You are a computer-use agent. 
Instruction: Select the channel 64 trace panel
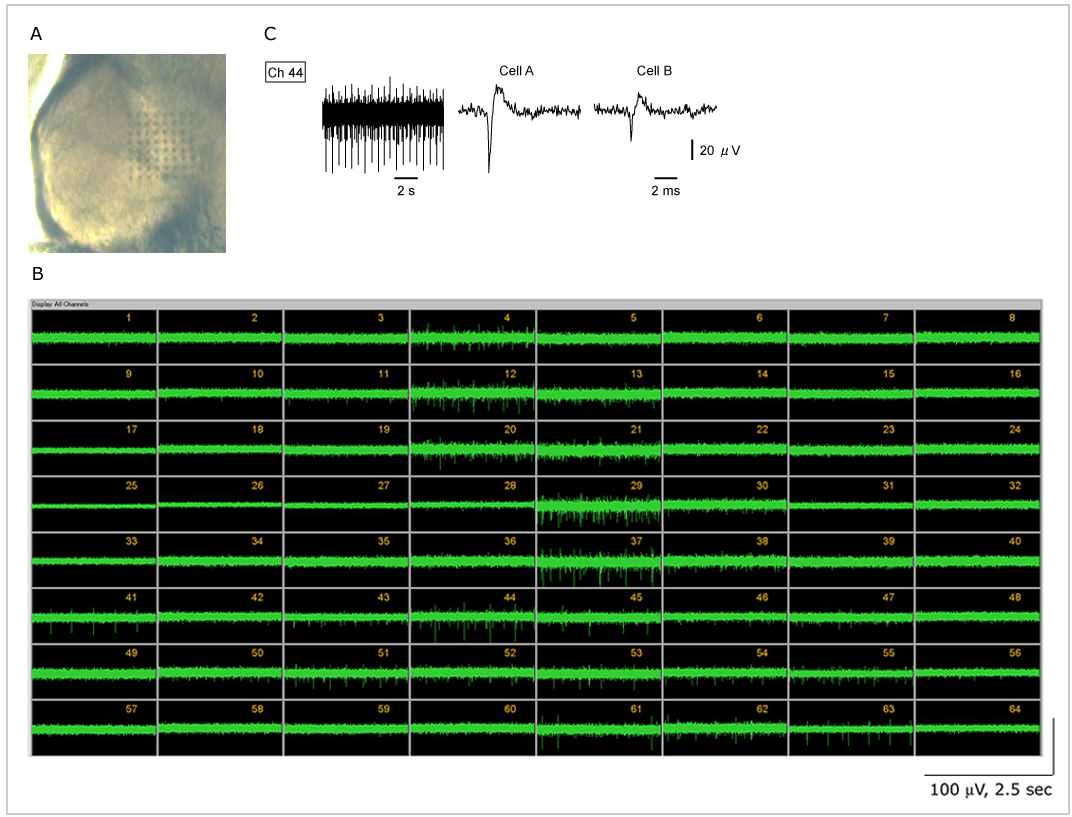coord(978,728)
